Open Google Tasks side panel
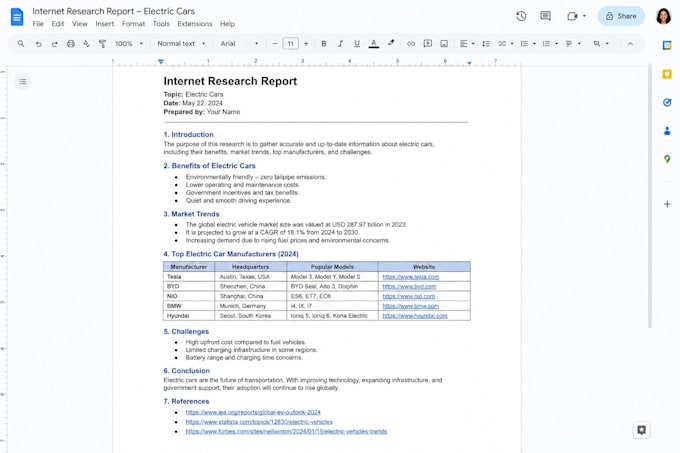The width and height of the screenshot is (680, 453). (x=667, y=102)
